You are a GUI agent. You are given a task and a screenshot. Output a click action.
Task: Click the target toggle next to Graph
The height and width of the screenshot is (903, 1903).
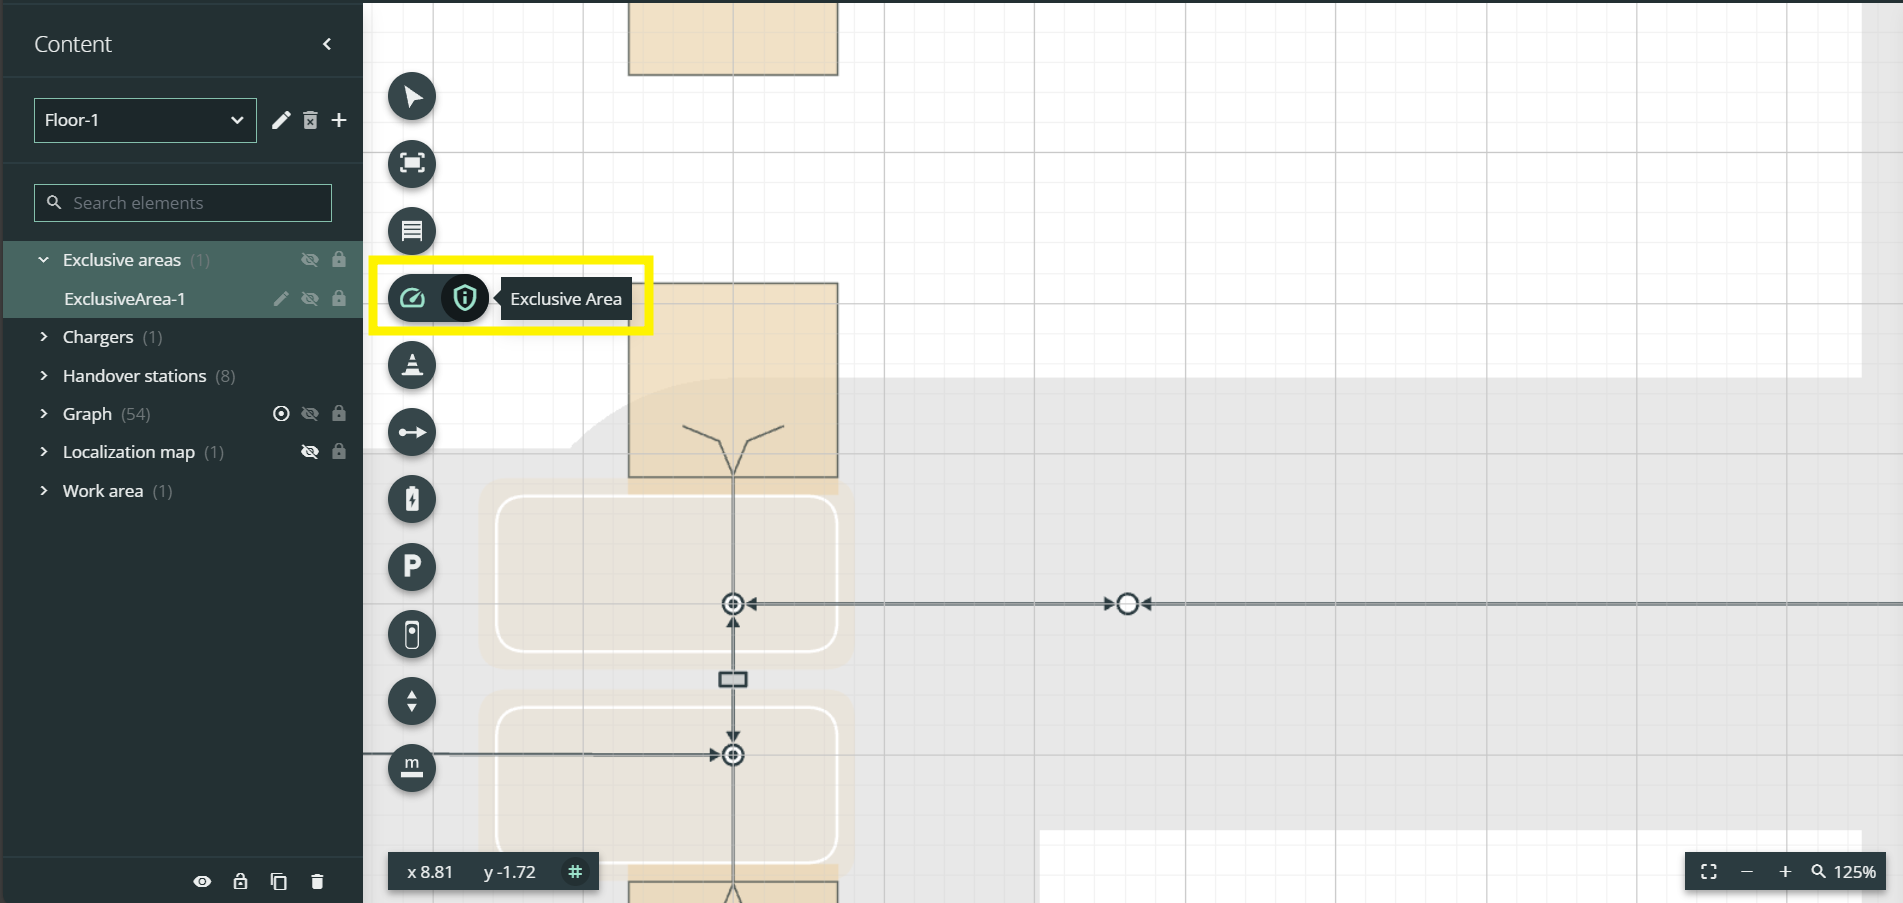[x=281, y=413]
